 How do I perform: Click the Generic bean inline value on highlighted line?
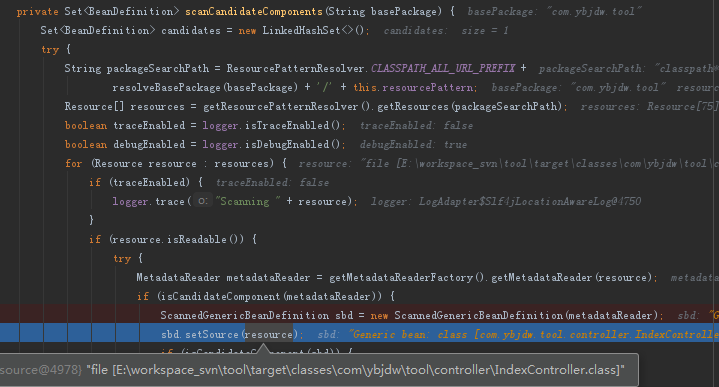[x=533, y=335]
